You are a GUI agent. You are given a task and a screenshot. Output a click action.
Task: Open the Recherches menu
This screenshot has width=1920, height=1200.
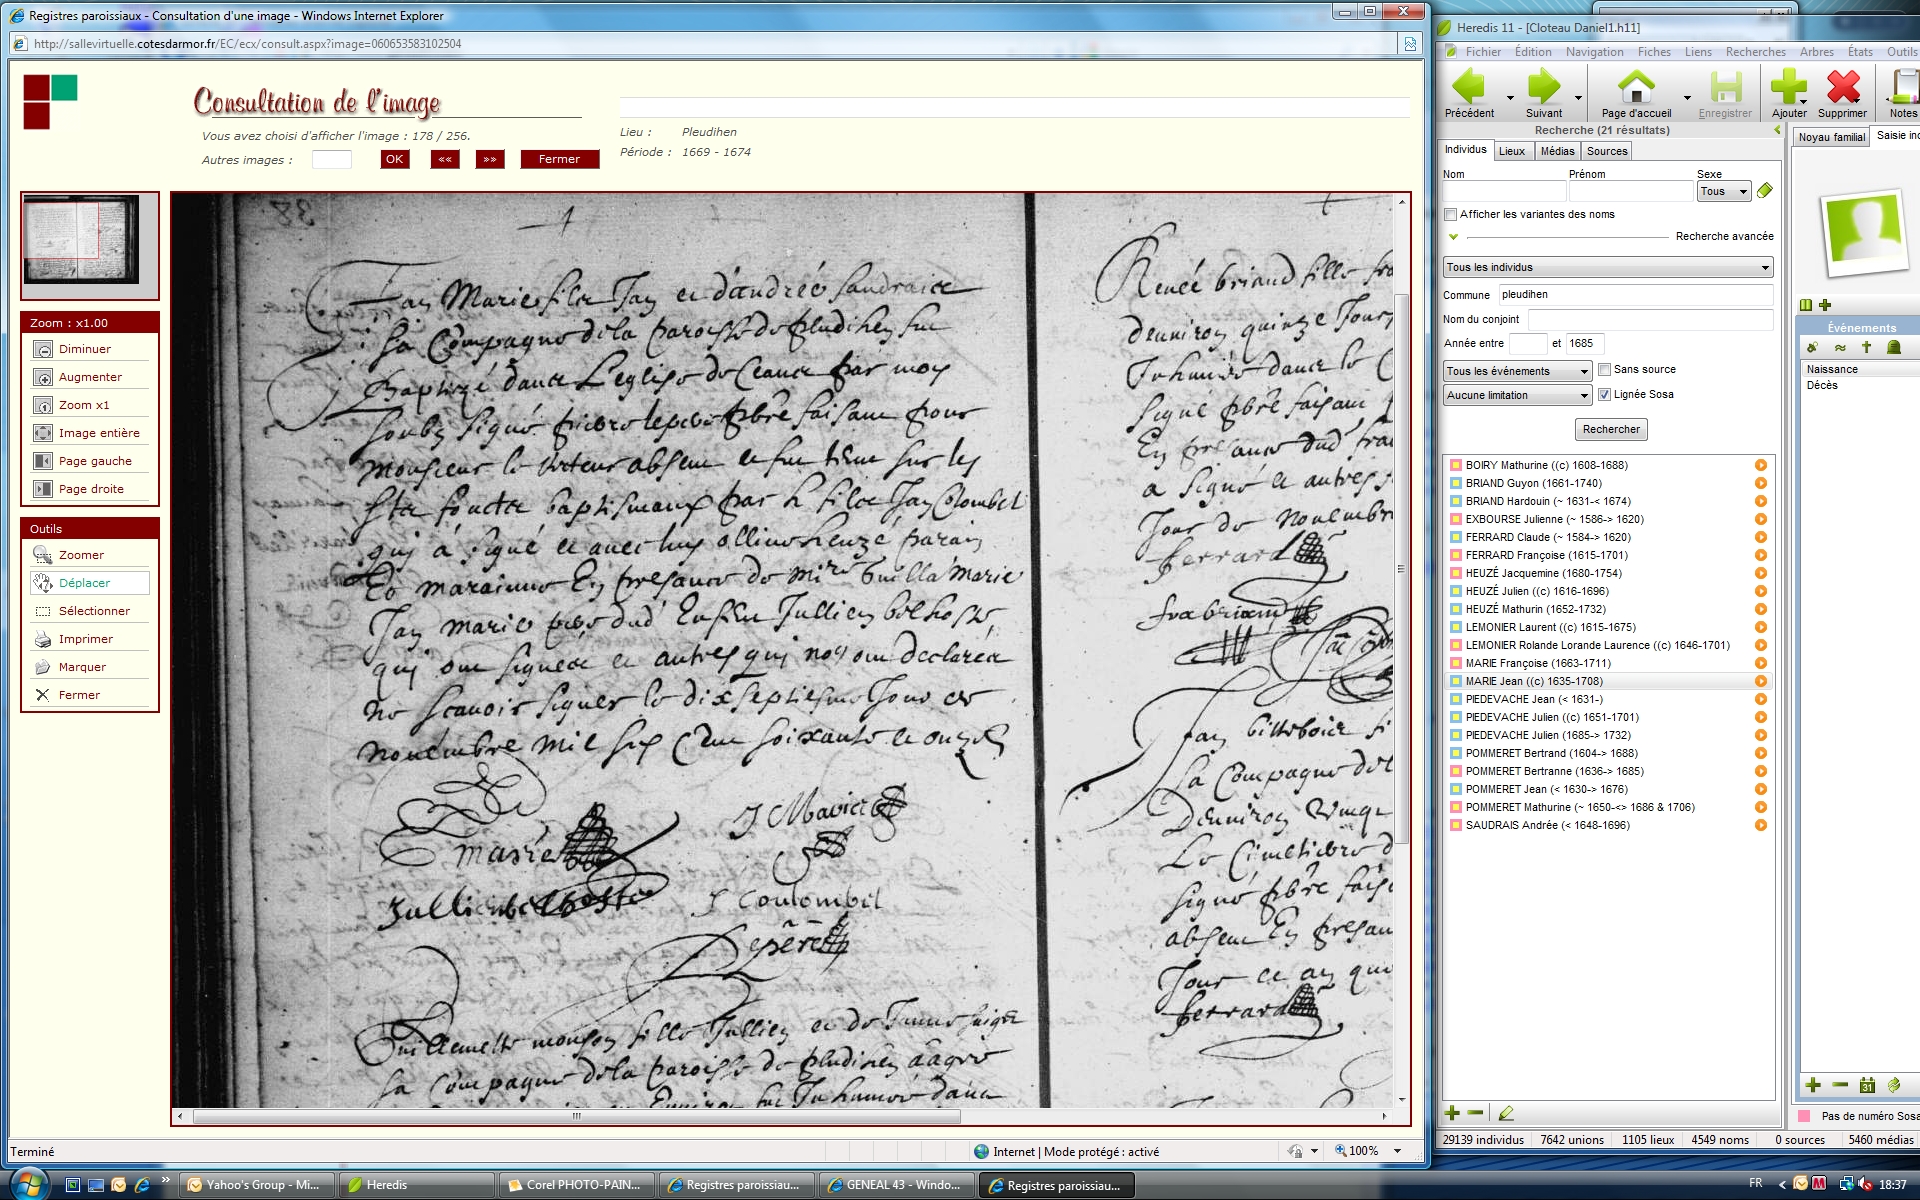1755,52
